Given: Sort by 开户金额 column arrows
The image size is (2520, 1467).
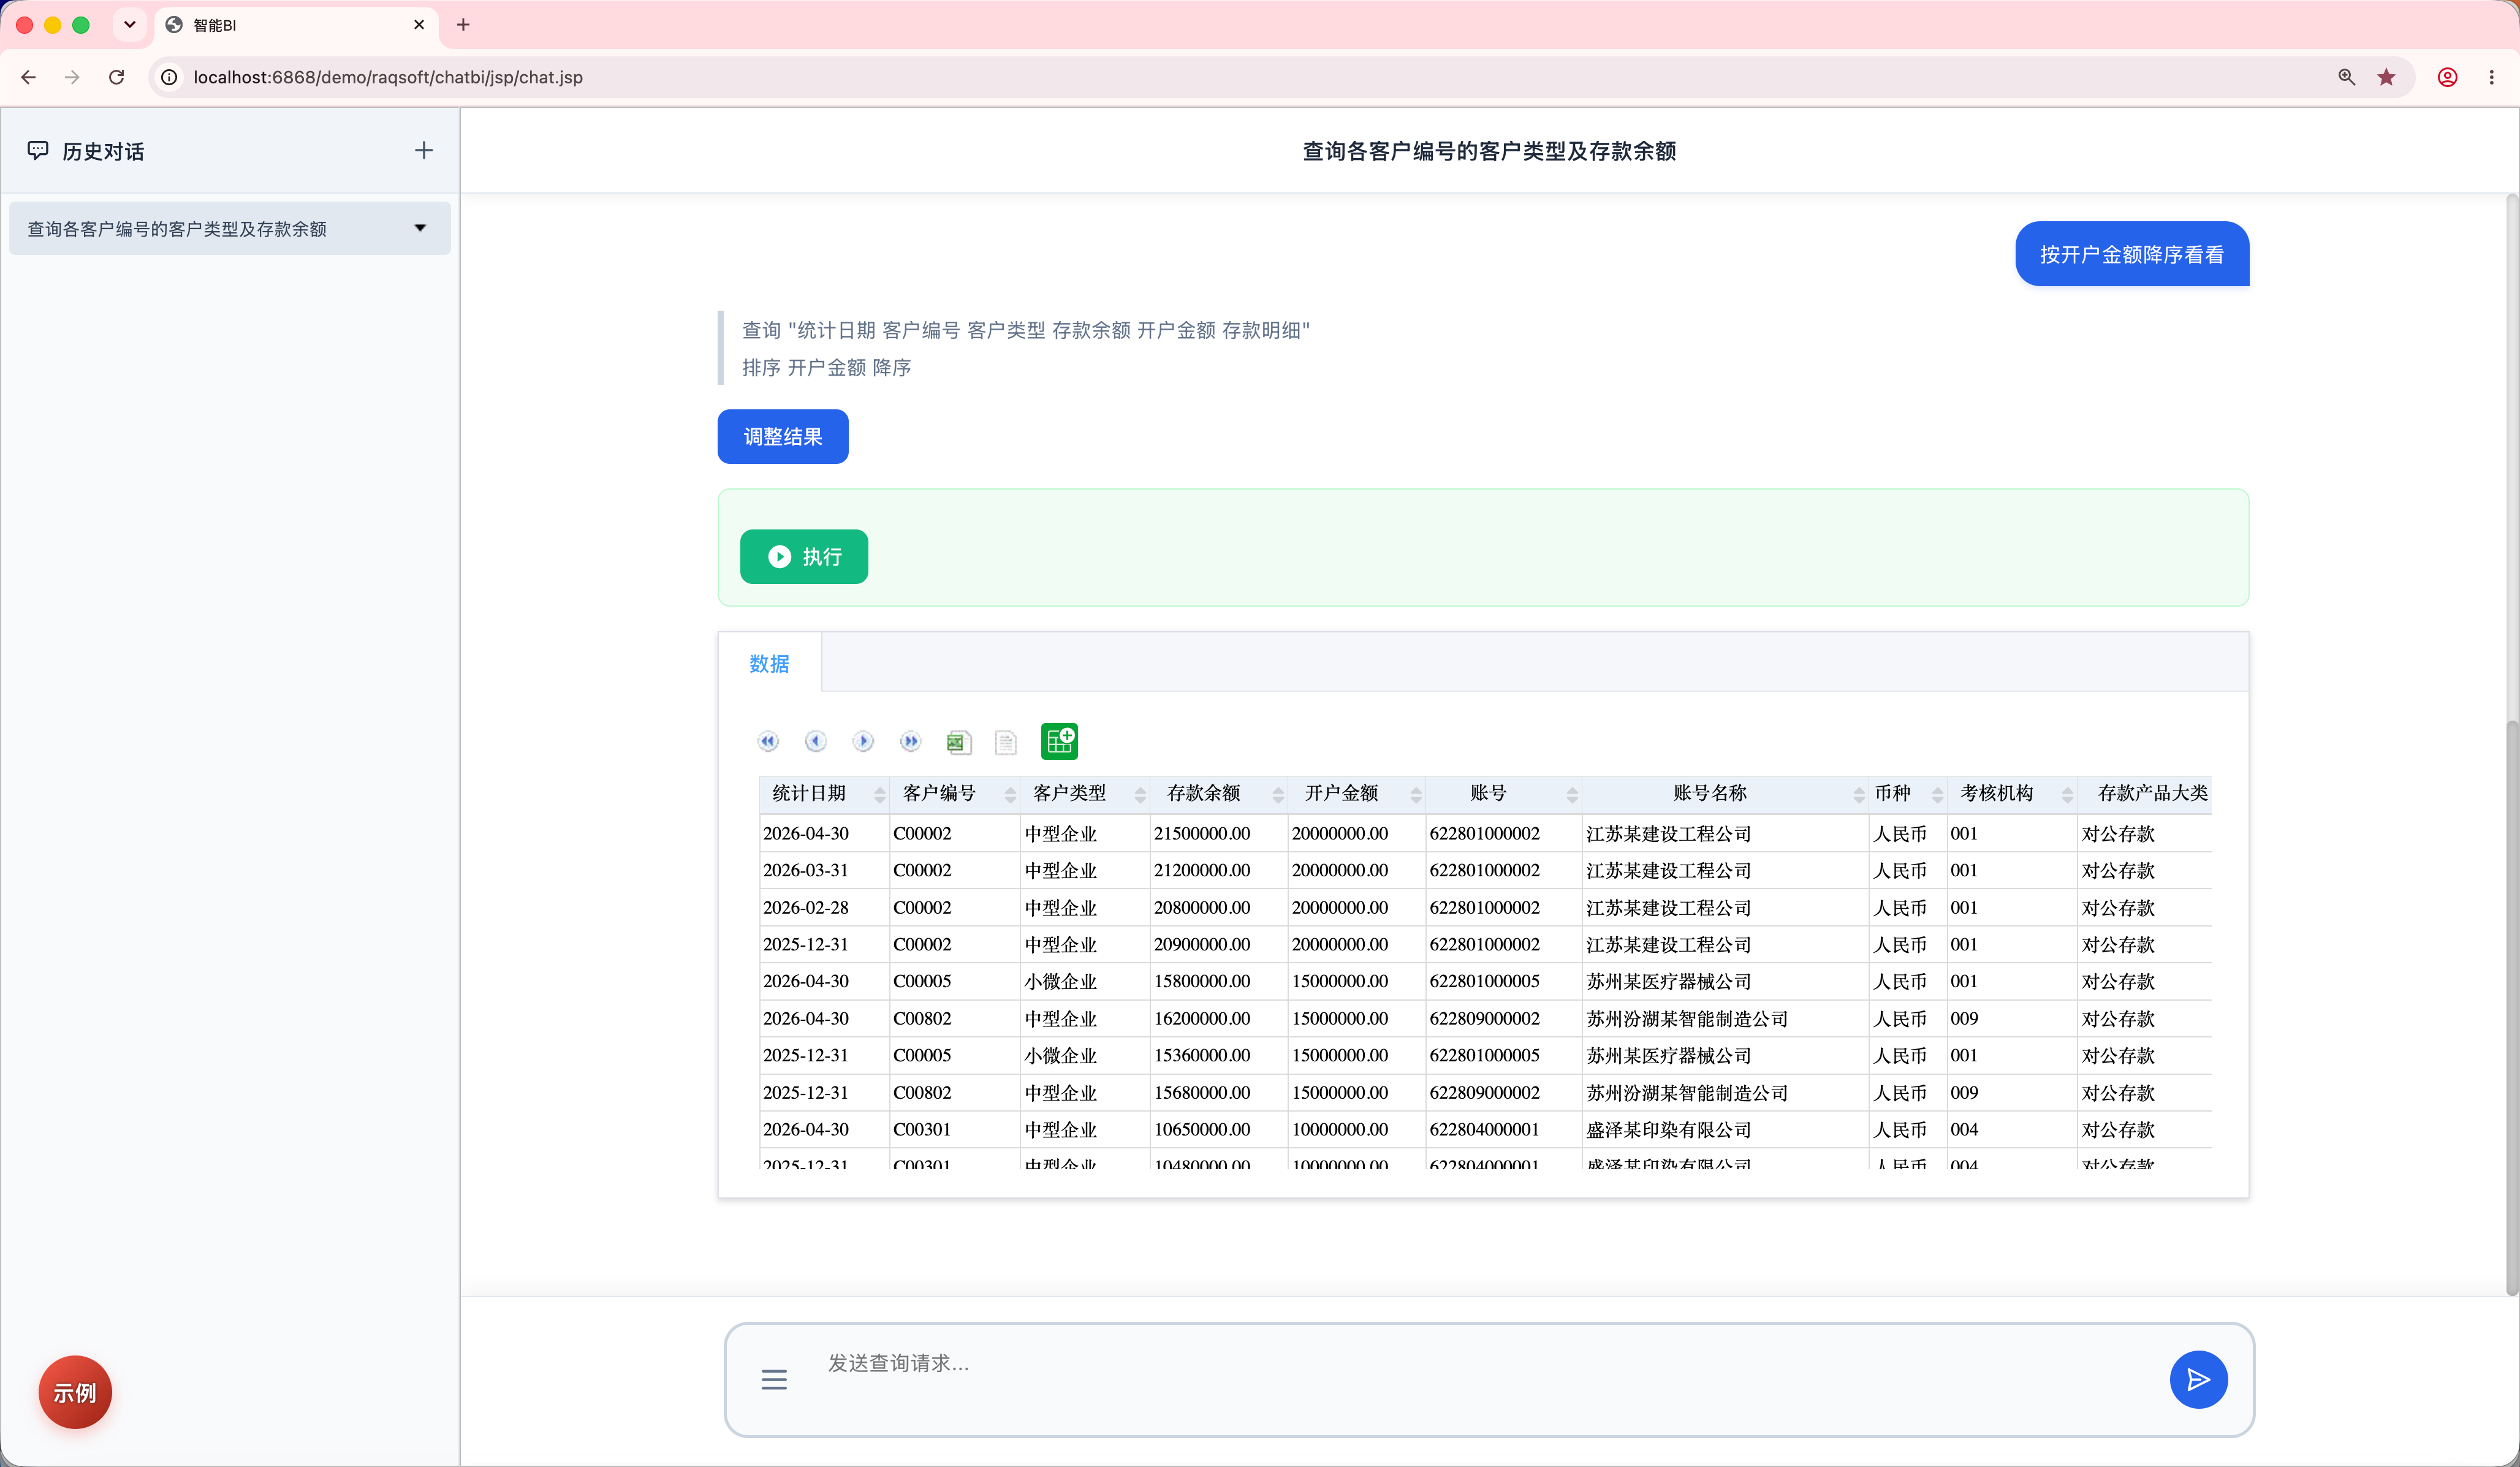Looking at the screenshot, I should (x=1416, y=794).
